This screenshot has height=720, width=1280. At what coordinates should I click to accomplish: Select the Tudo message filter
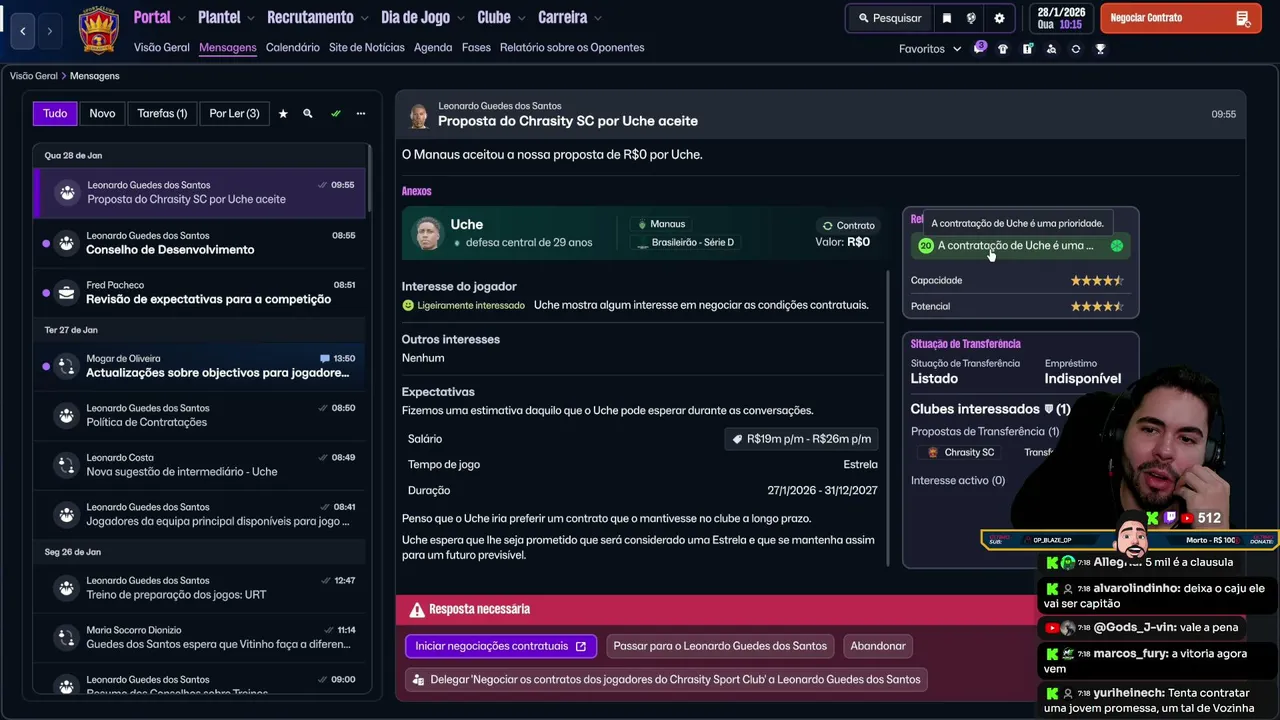[x=55, y=114]
